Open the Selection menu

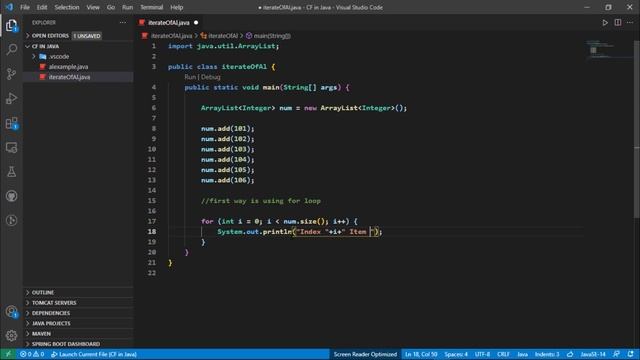coord(67,7)
